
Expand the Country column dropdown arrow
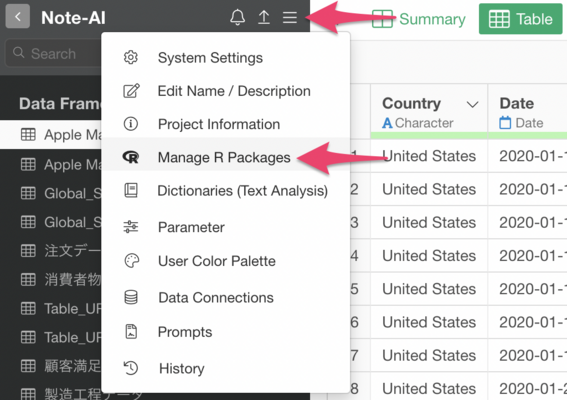(x=472, y=105)
